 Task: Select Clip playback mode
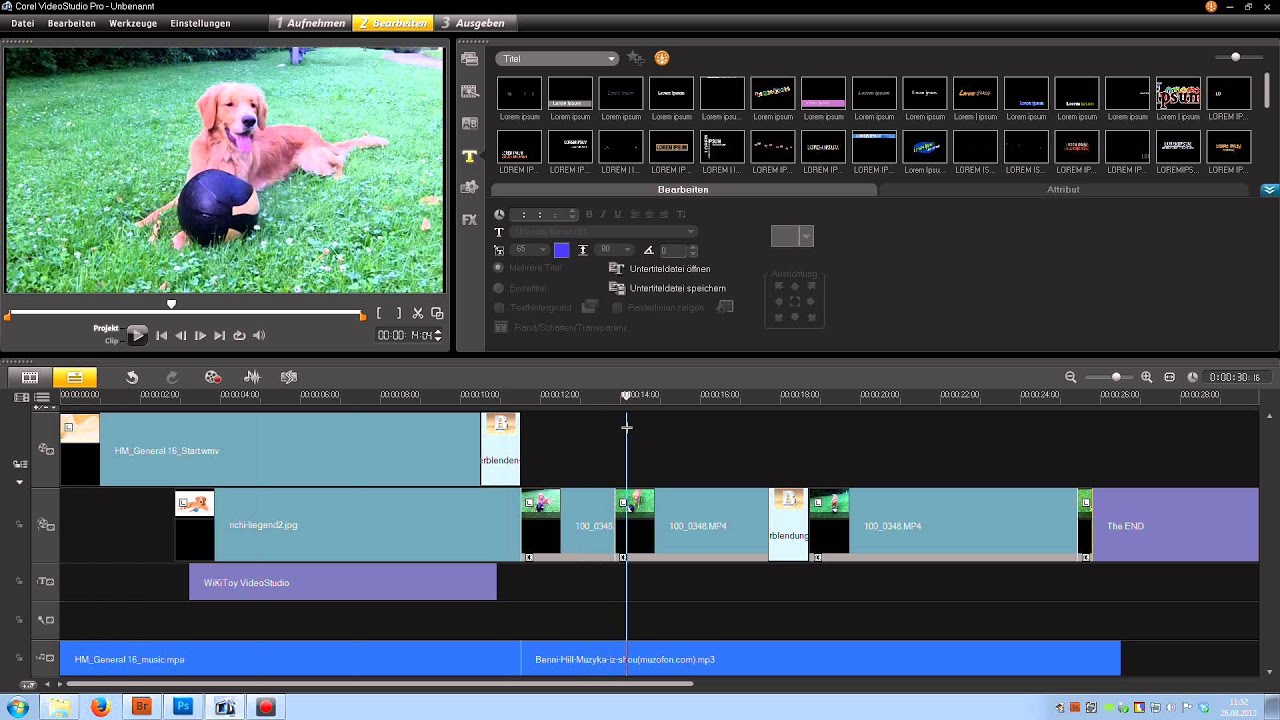click(x=112, y=341)
